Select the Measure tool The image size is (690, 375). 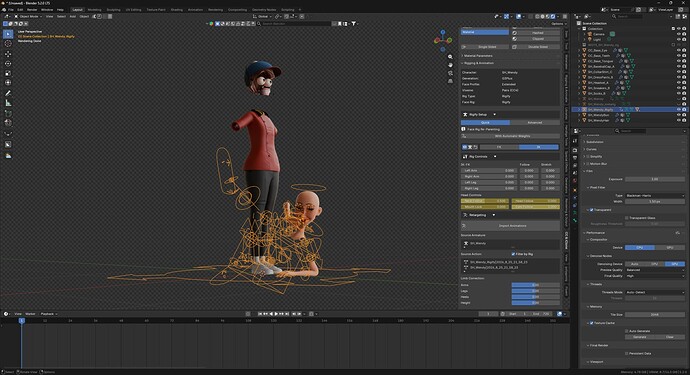coord(8,103)
